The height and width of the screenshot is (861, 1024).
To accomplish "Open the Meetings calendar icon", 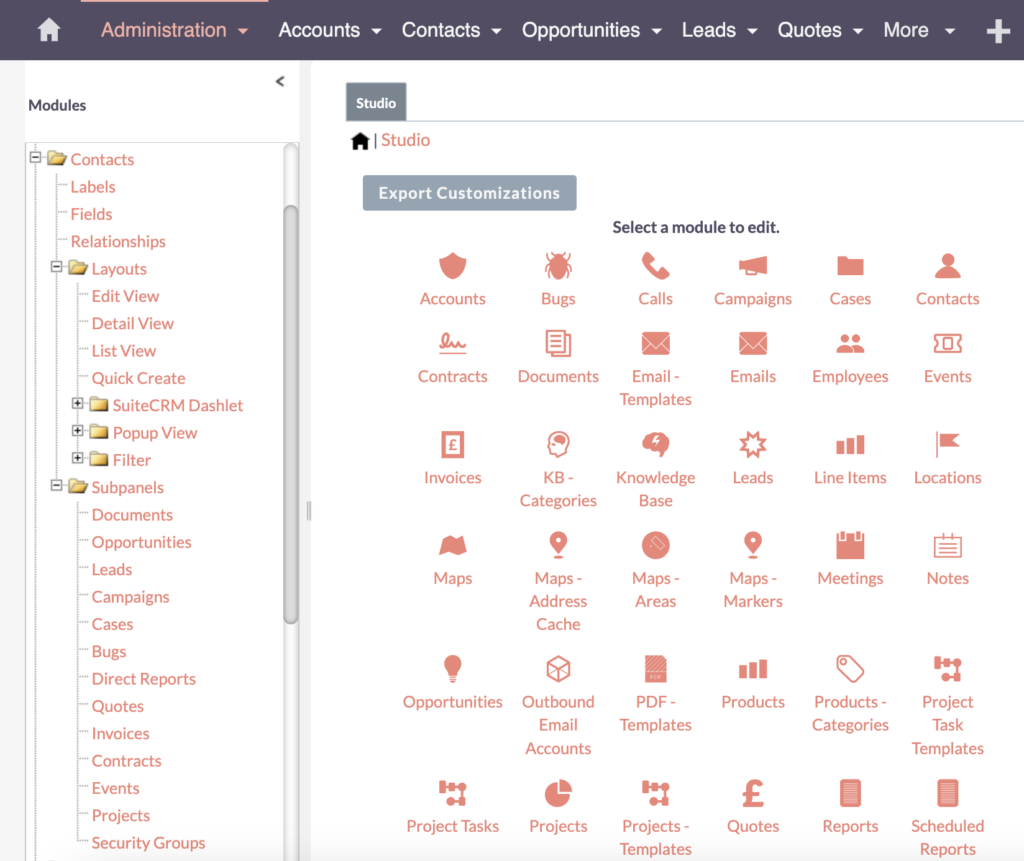I will [850, 545].
